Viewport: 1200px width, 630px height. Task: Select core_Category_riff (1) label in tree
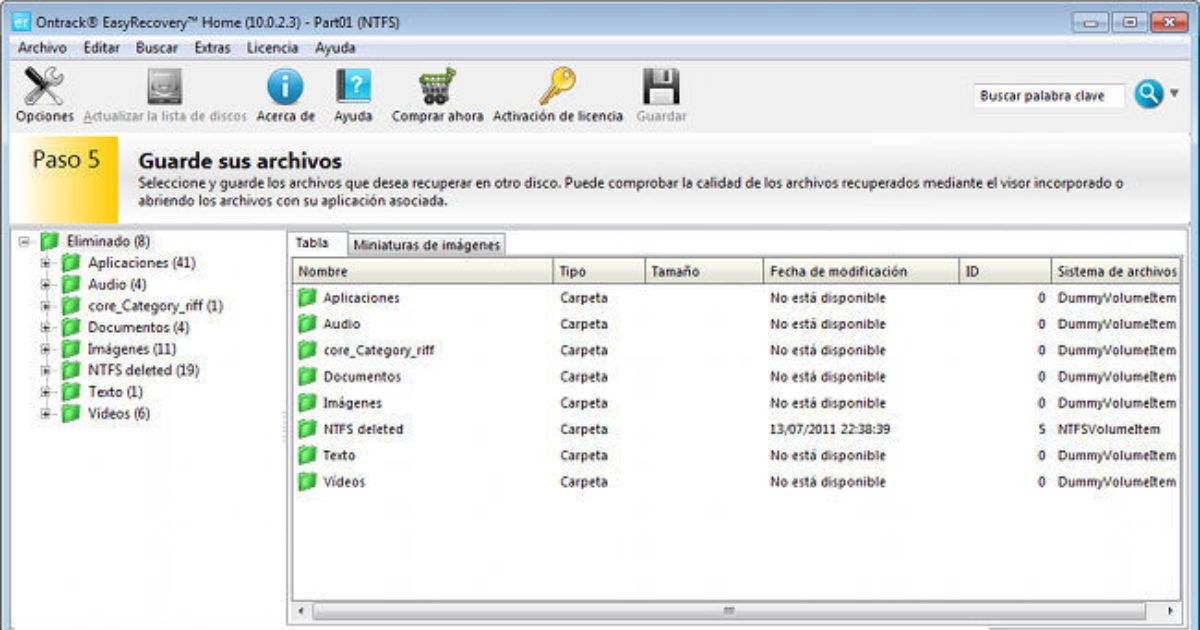click(156, 306)
